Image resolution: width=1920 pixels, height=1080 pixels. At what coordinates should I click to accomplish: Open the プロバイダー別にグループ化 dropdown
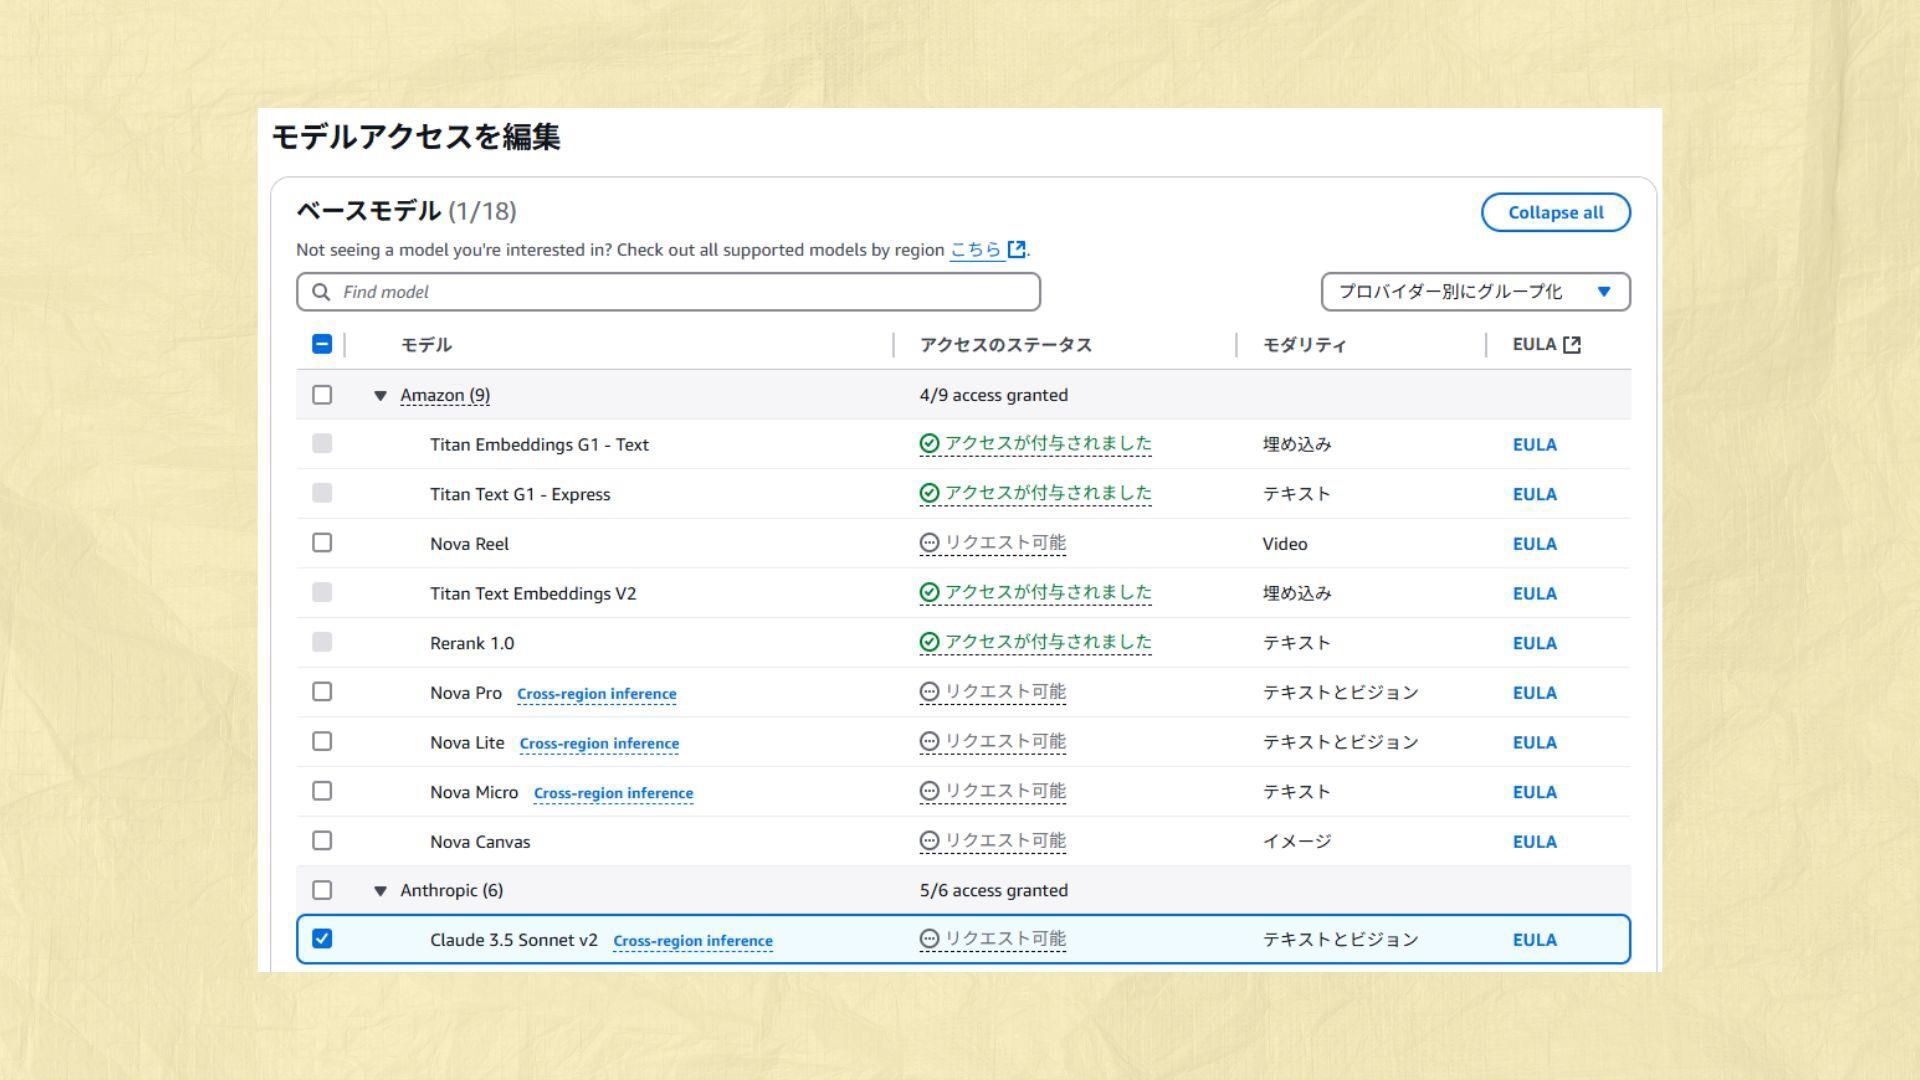(1476, 292)
